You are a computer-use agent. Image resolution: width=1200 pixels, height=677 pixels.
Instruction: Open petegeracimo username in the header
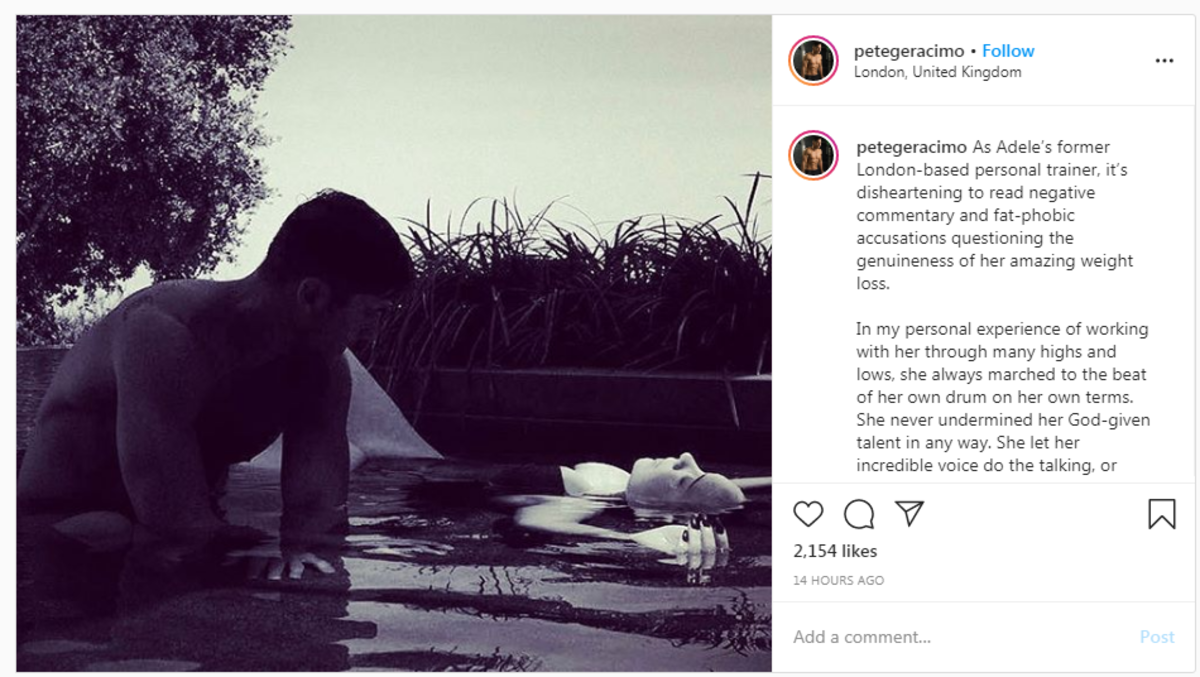pos(909,51)
